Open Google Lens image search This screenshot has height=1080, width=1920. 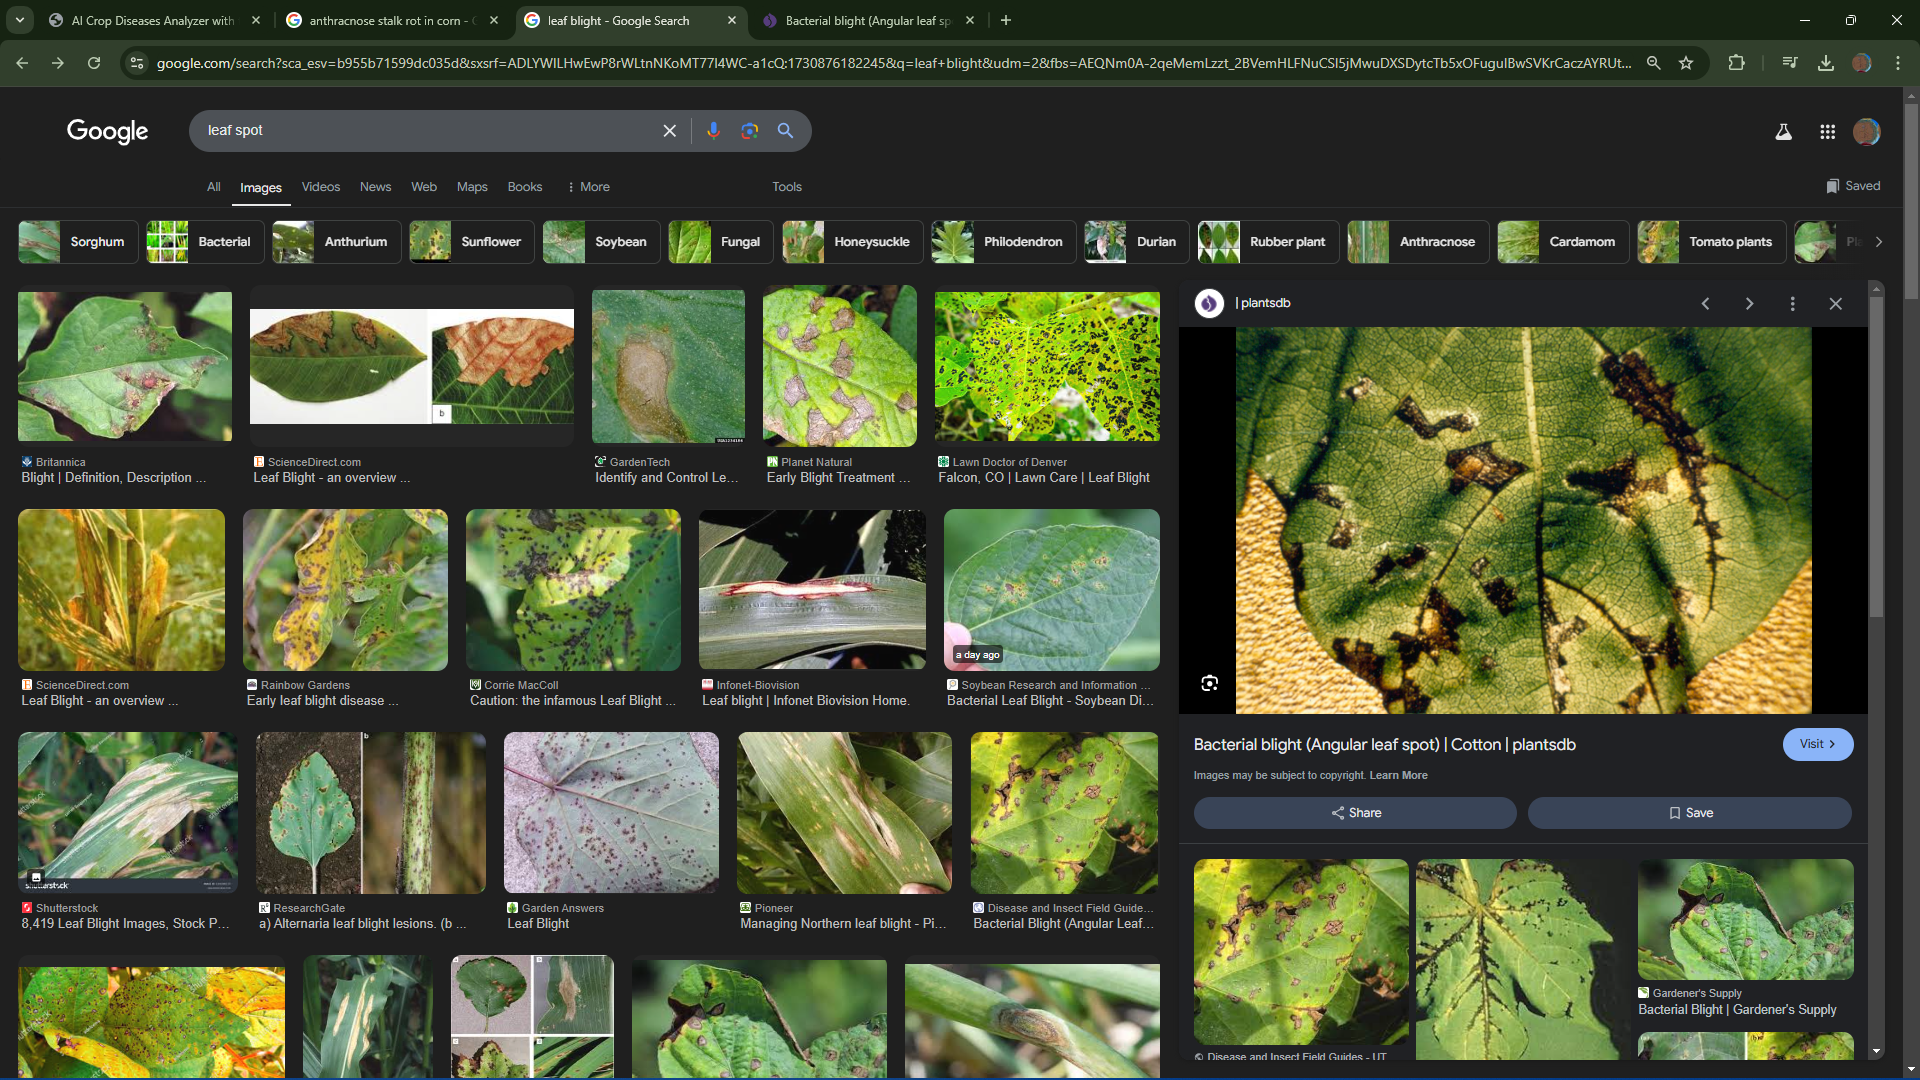[x=749, y=131]
